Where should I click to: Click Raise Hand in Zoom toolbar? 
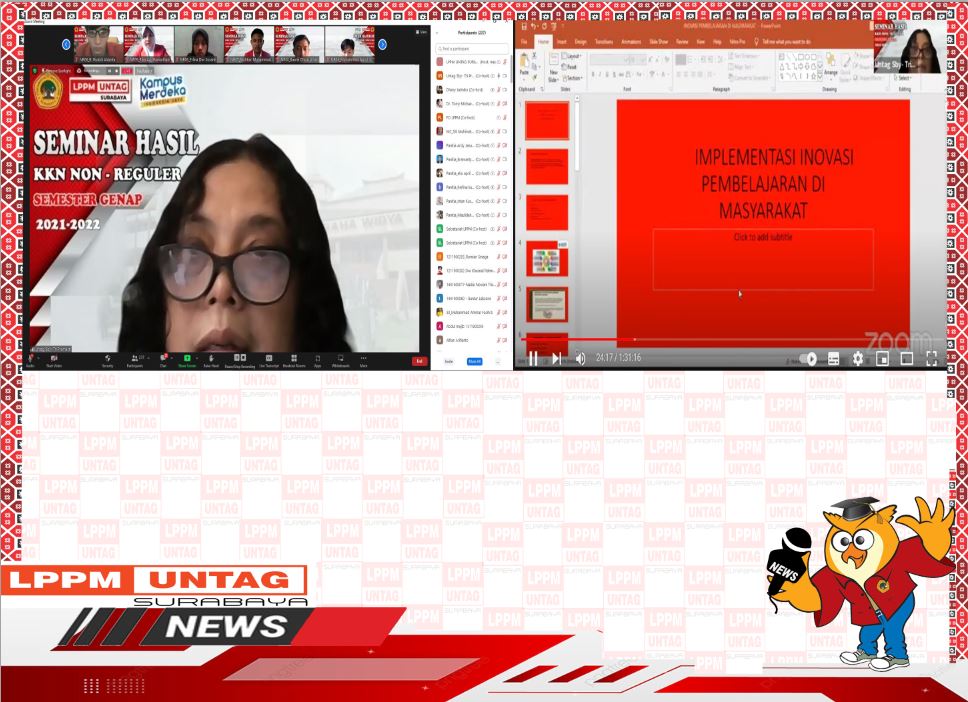pyautogui.click(x=211, y=361)
